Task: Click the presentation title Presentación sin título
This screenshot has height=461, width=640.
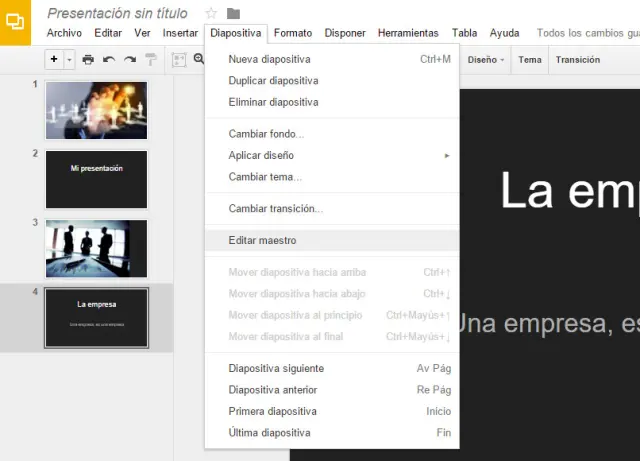Action: coord(117,13)
